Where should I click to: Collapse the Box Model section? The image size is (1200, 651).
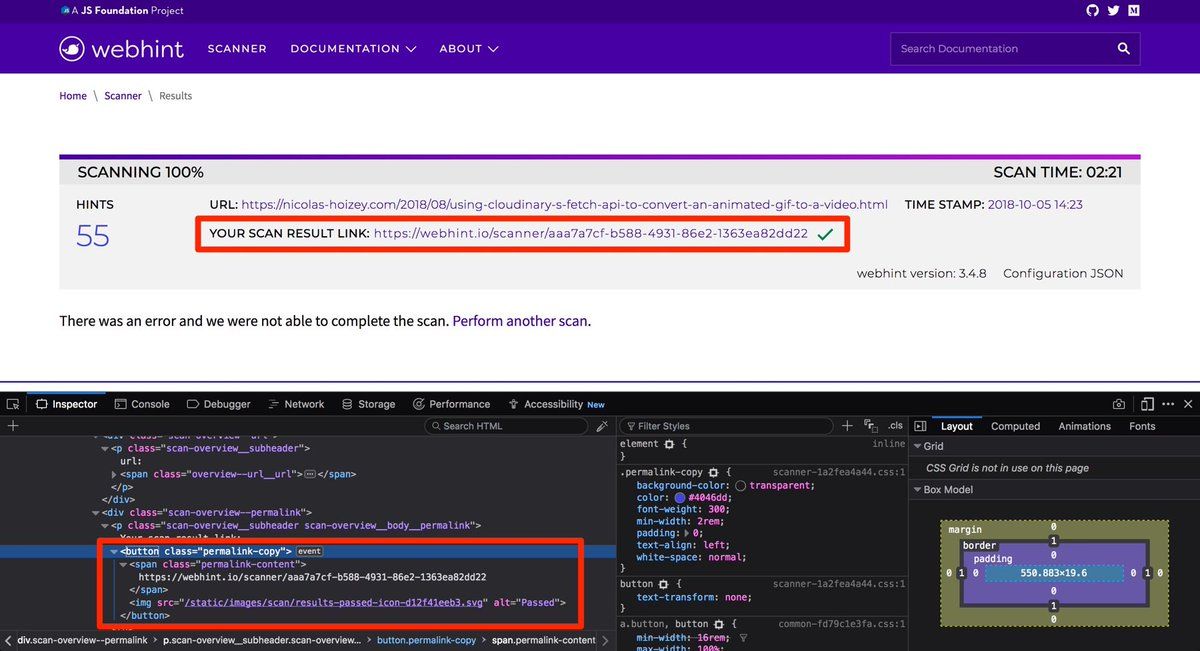tap(918, 490)
